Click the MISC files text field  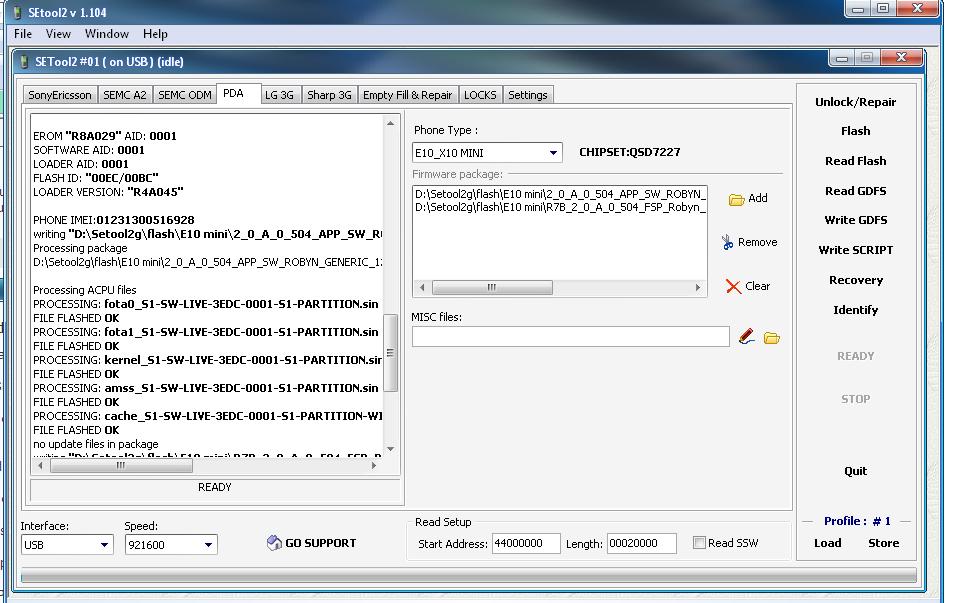click(571, 336)
